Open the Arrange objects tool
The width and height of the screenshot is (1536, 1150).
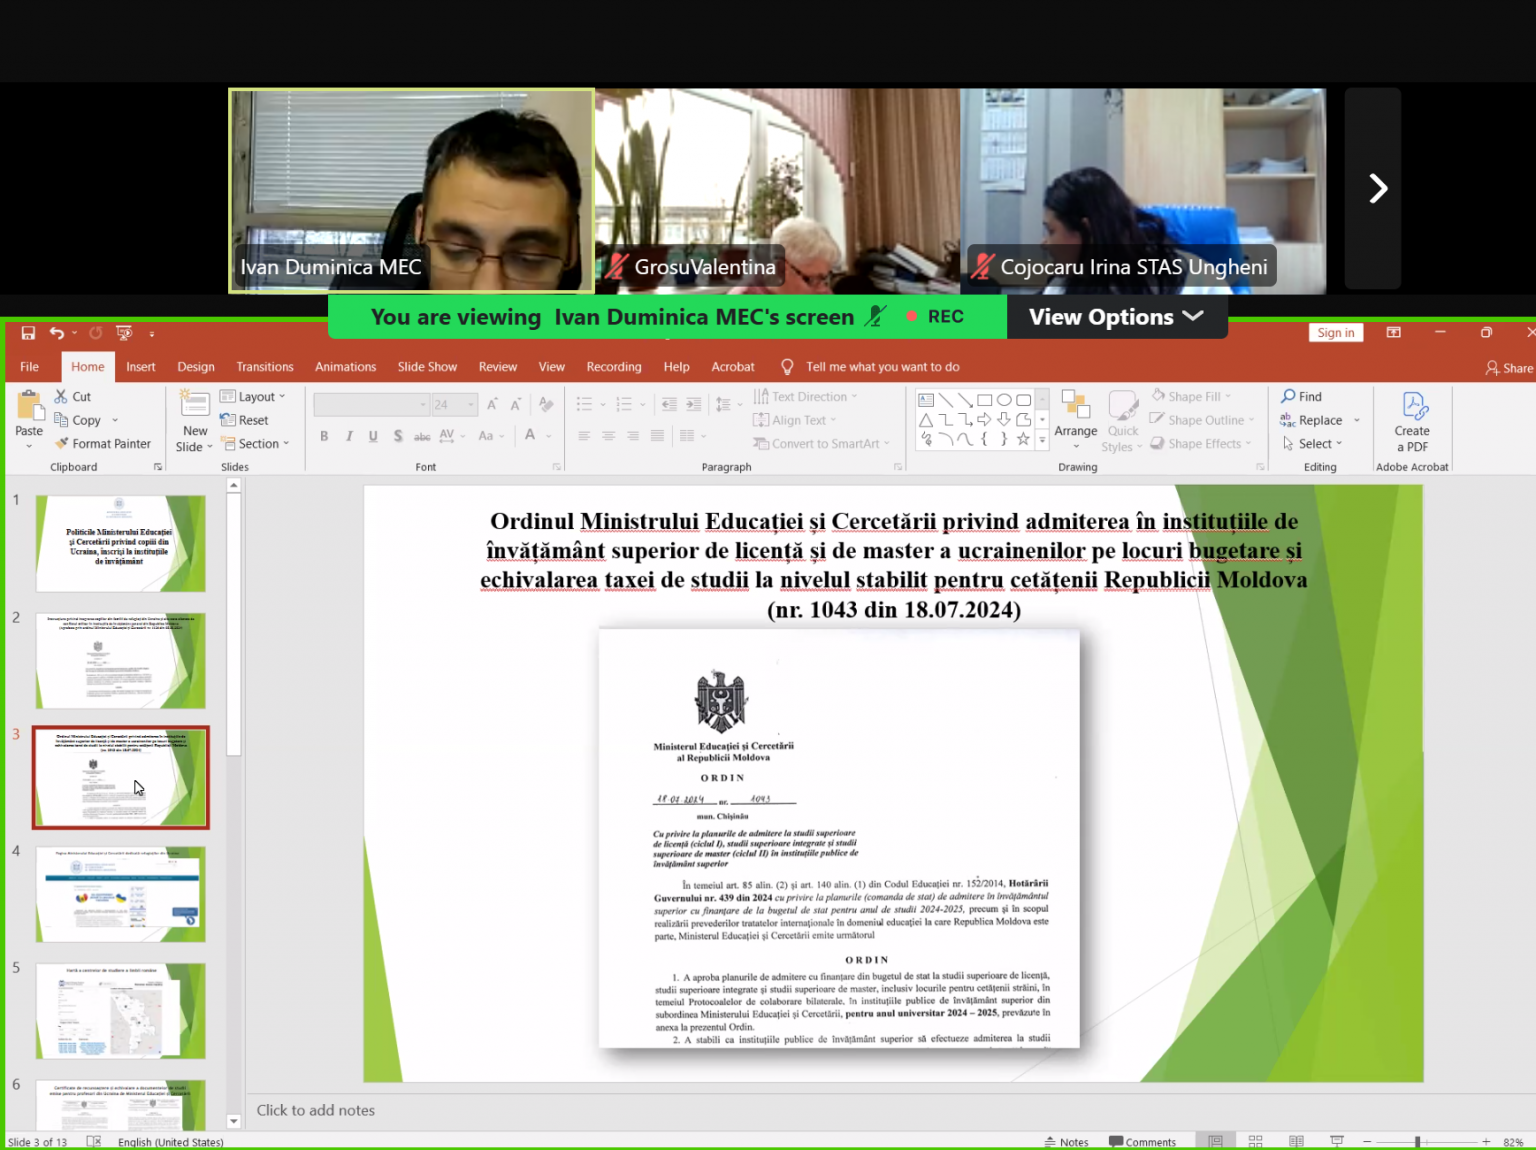1075,414
